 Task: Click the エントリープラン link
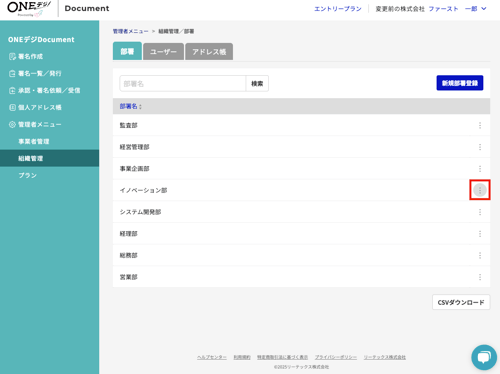coord(338,9)
